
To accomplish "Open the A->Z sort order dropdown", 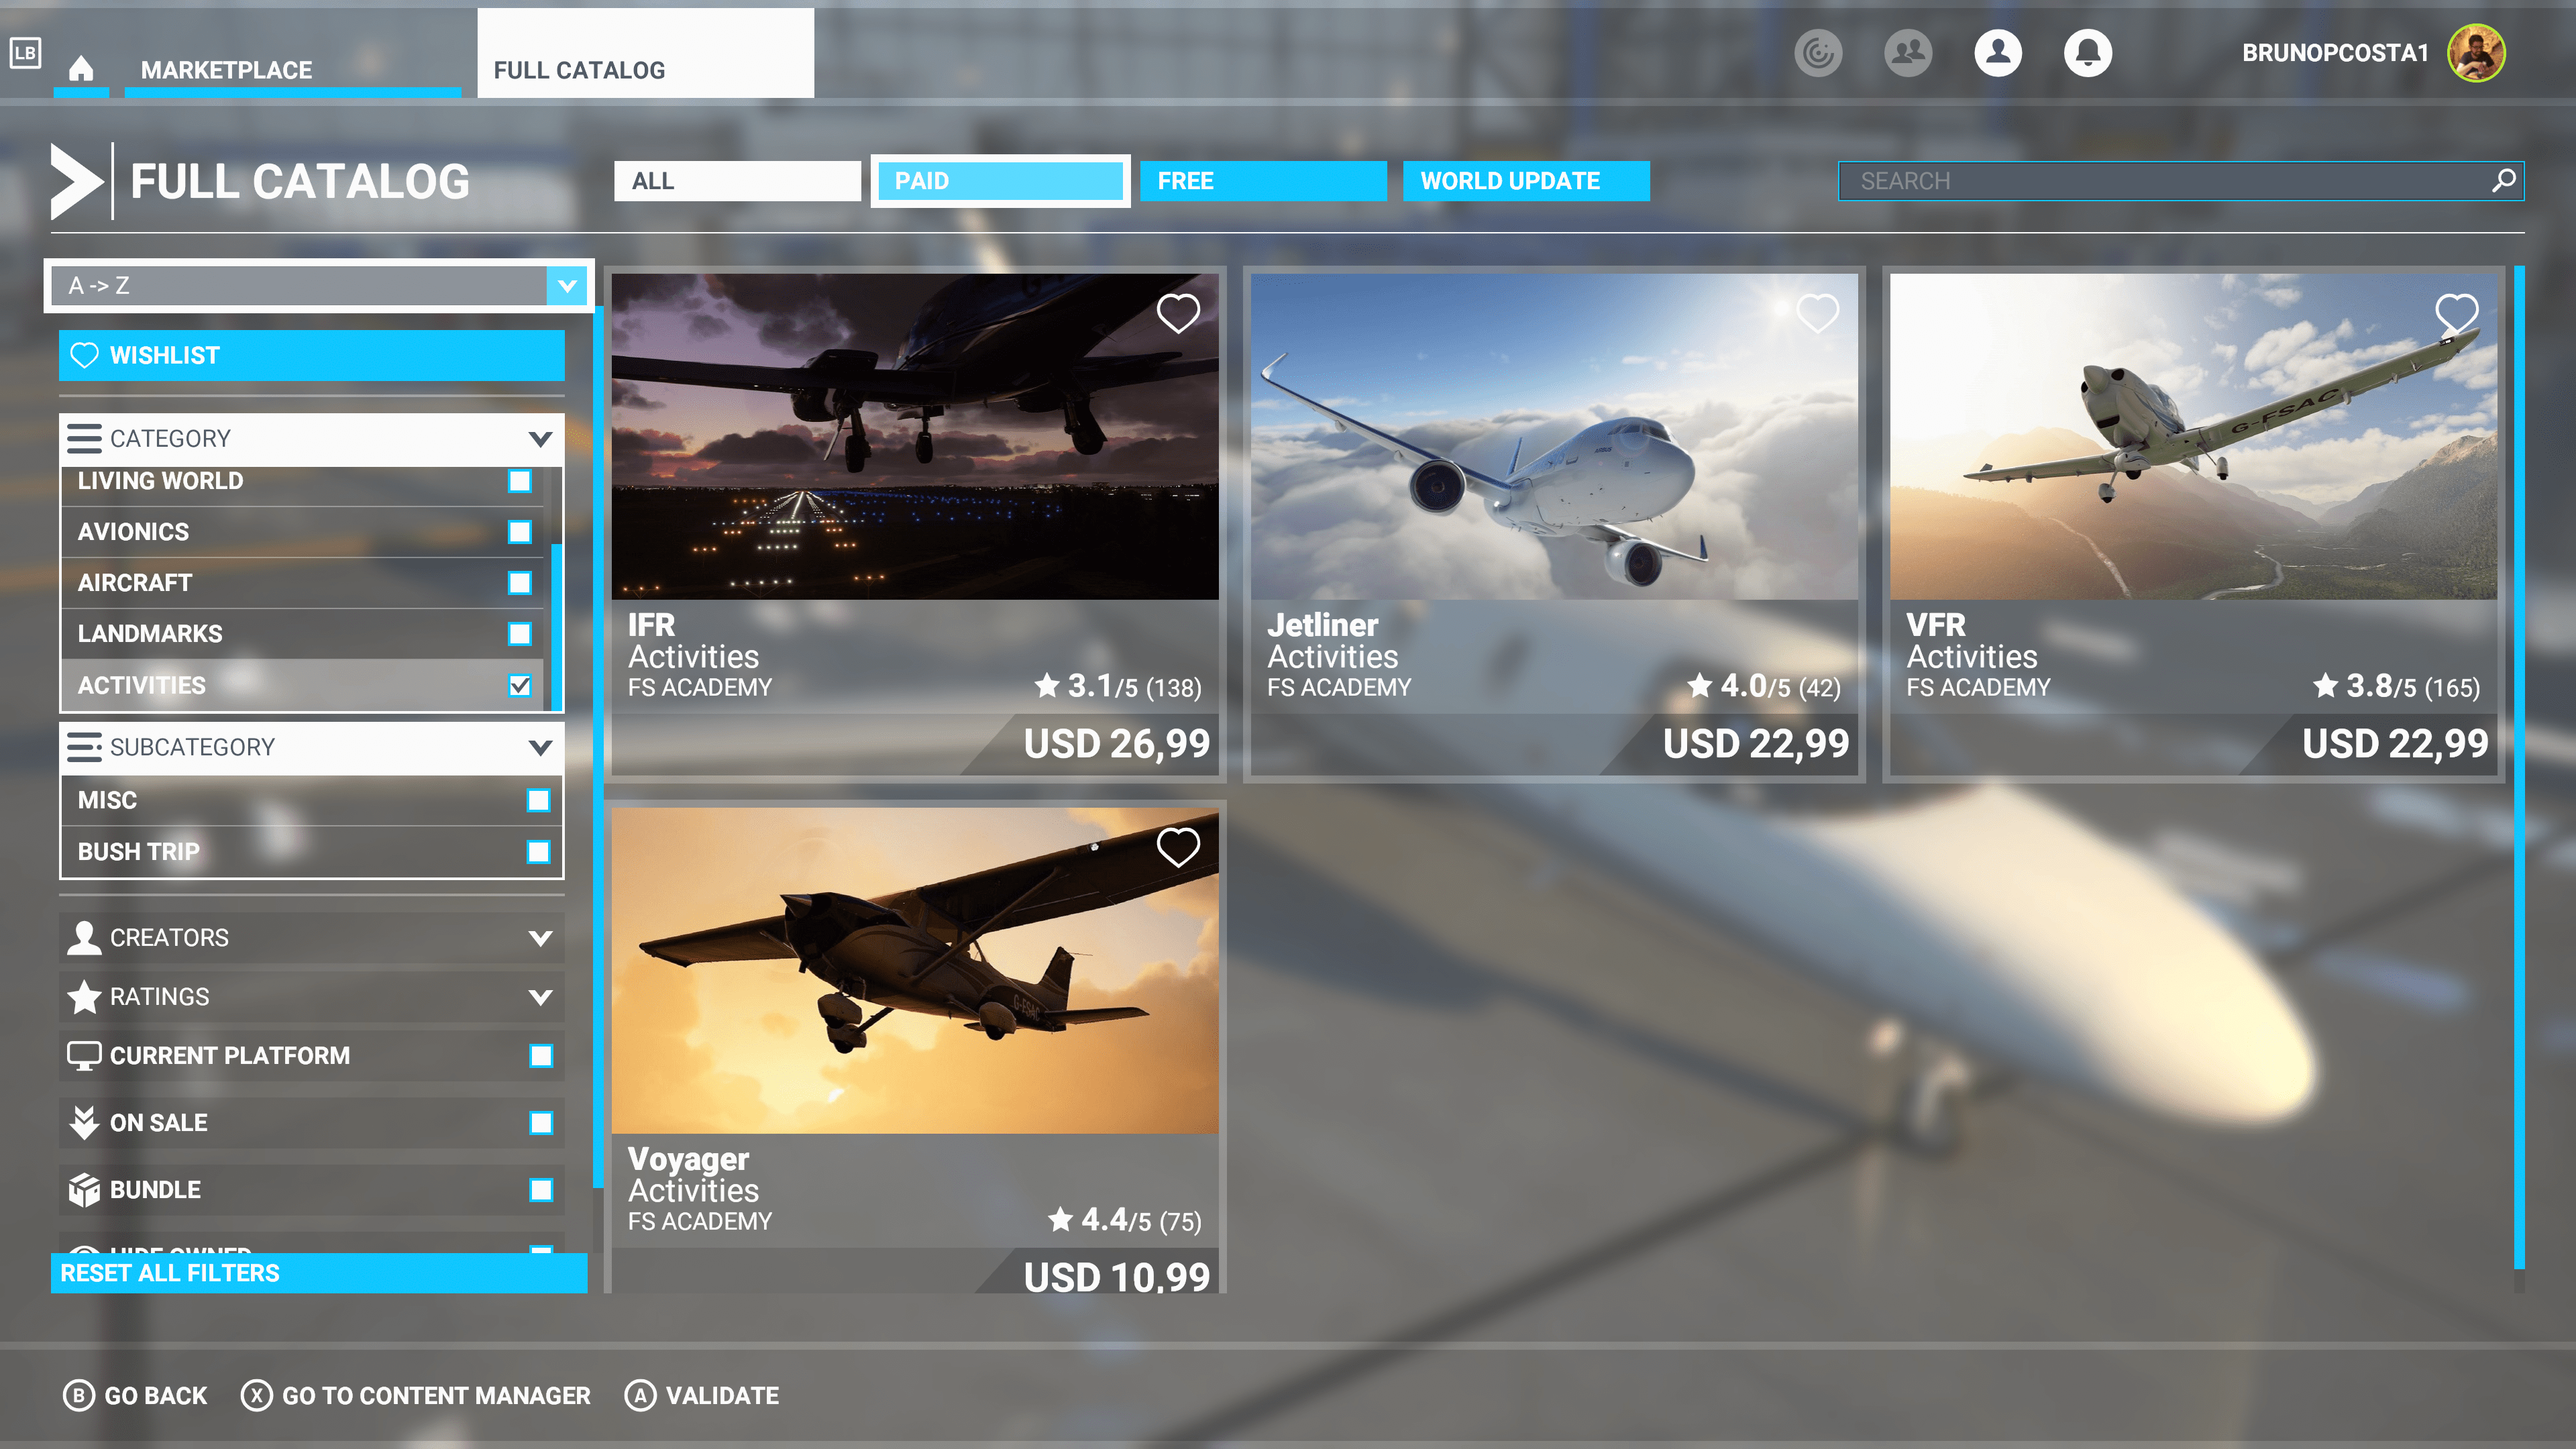I will pyautogui.click(x=566, y=286).
